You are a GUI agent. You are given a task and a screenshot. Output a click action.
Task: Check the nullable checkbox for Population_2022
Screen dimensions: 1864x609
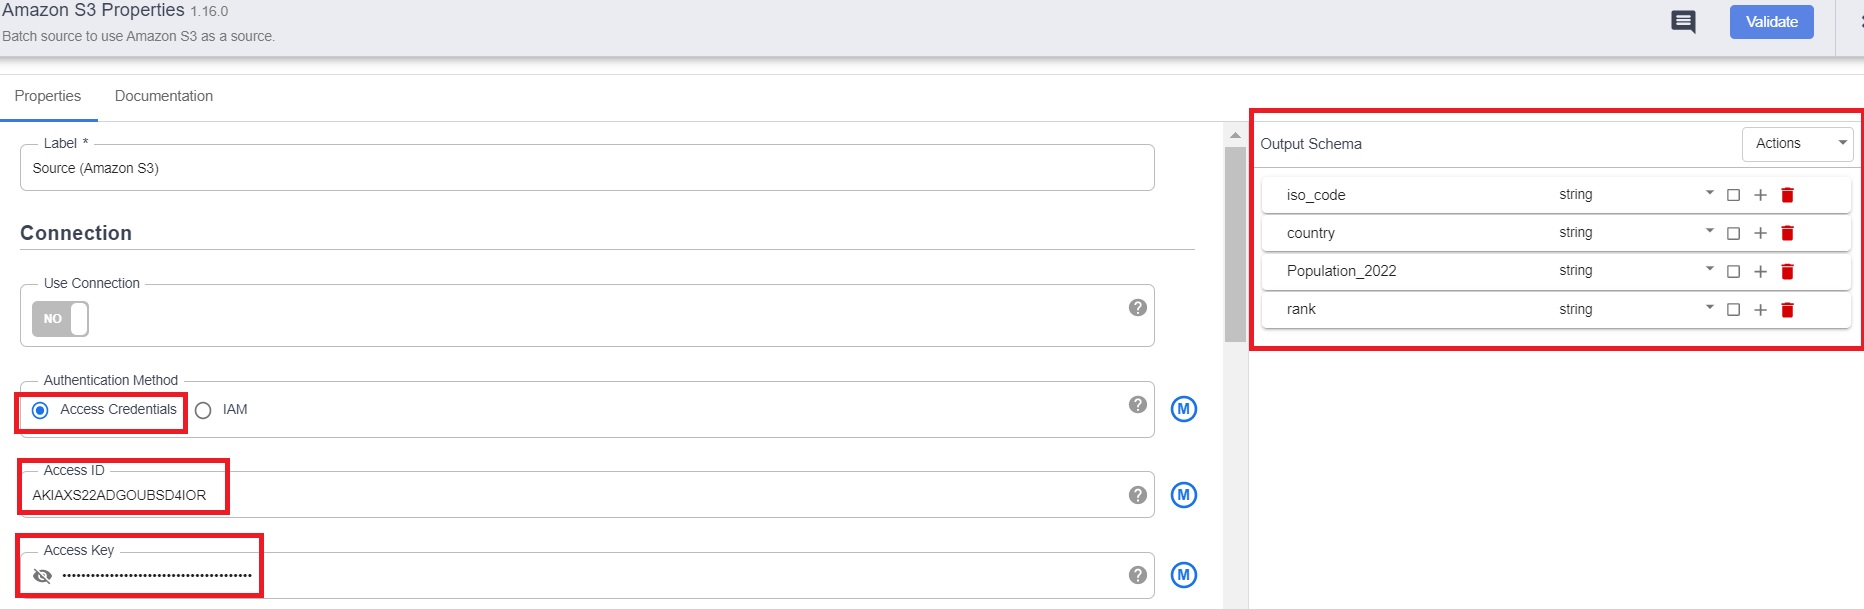pos(1734,271)
